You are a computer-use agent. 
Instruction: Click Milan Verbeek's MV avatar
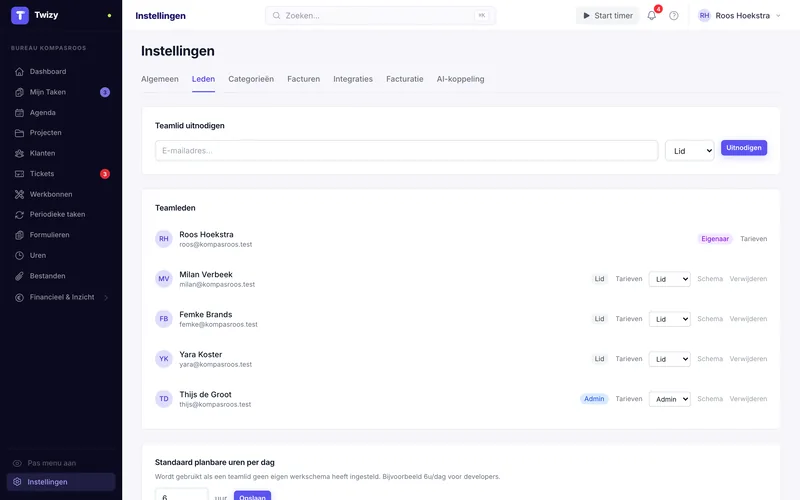[x=164, y=279]
